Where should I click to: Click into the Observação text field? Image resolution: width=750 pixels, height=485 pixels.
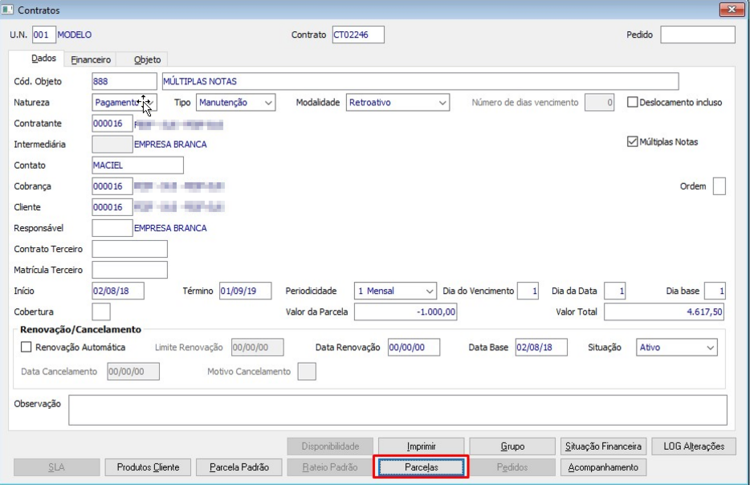click(x=397, y=410)
